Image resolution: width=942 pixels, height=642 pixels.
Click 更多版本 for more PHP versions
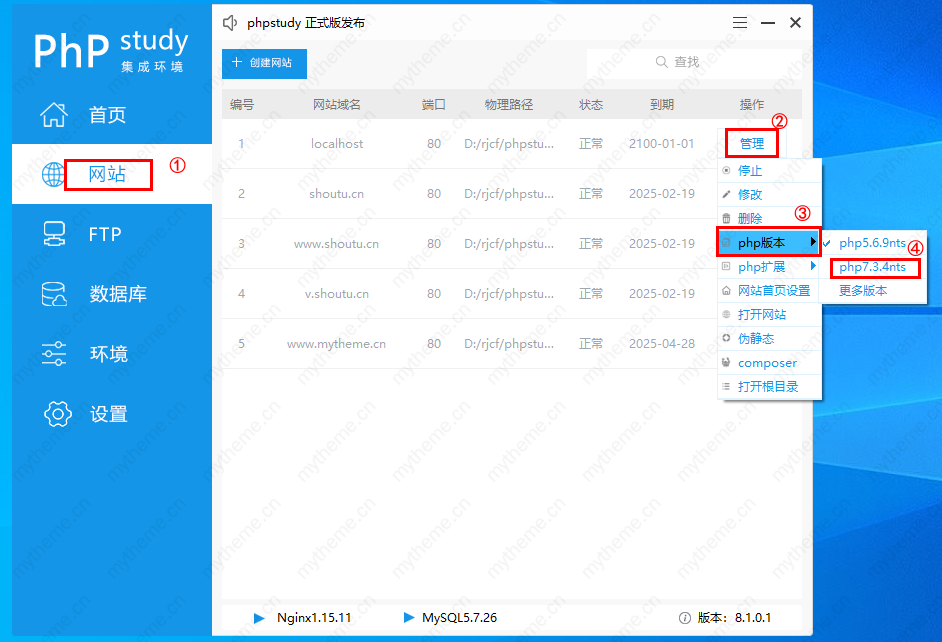tap(863, 291)
